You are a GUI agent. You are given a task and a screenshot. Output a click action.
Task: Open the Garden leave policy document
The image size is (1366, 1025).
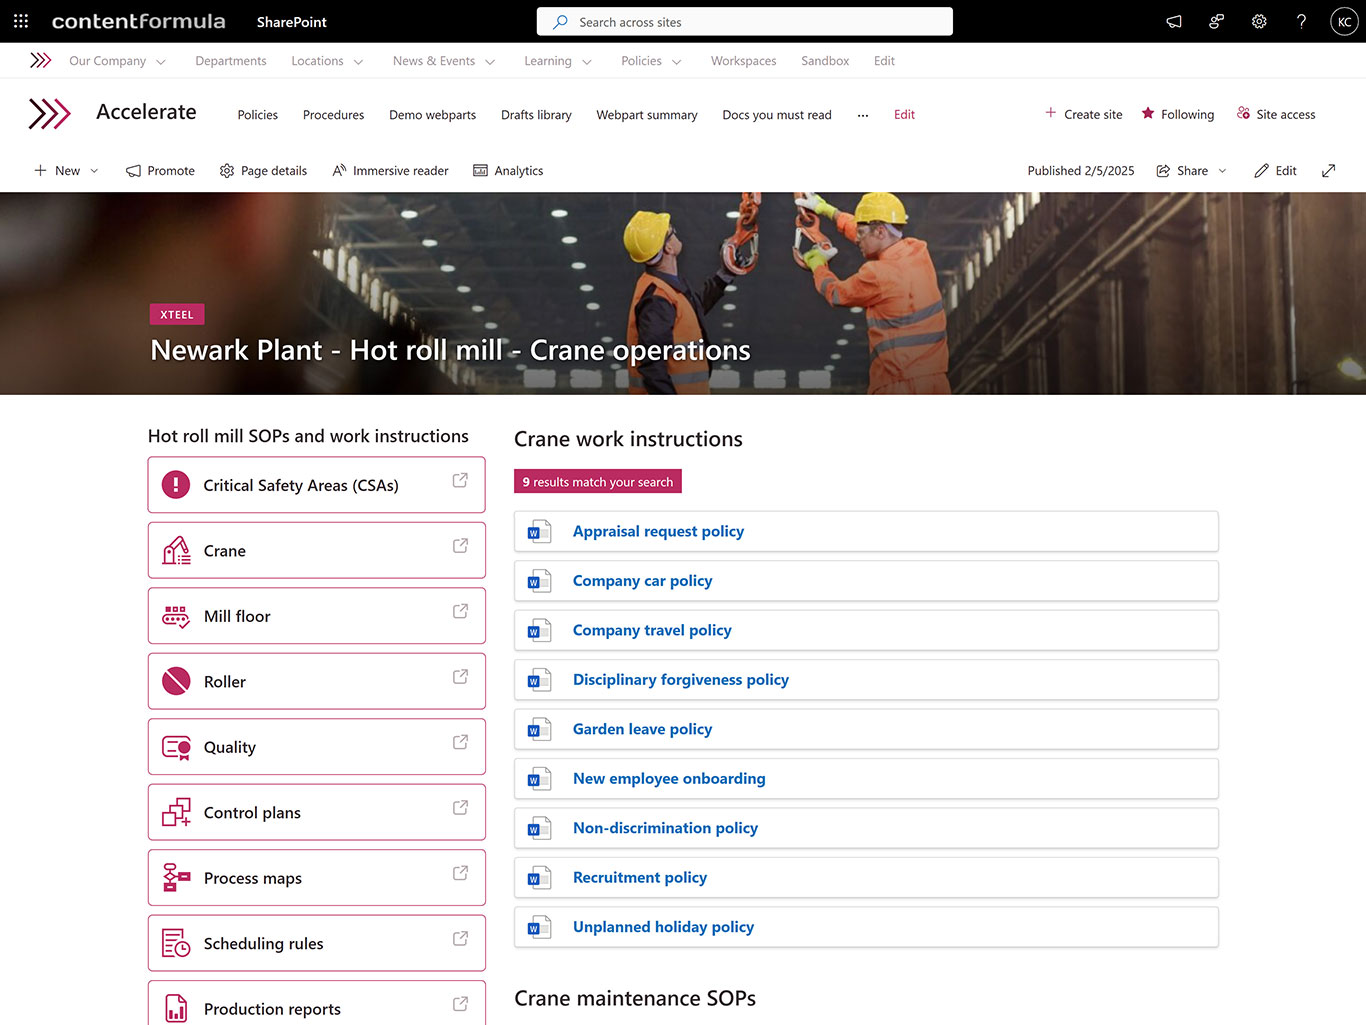click(642, 729)
